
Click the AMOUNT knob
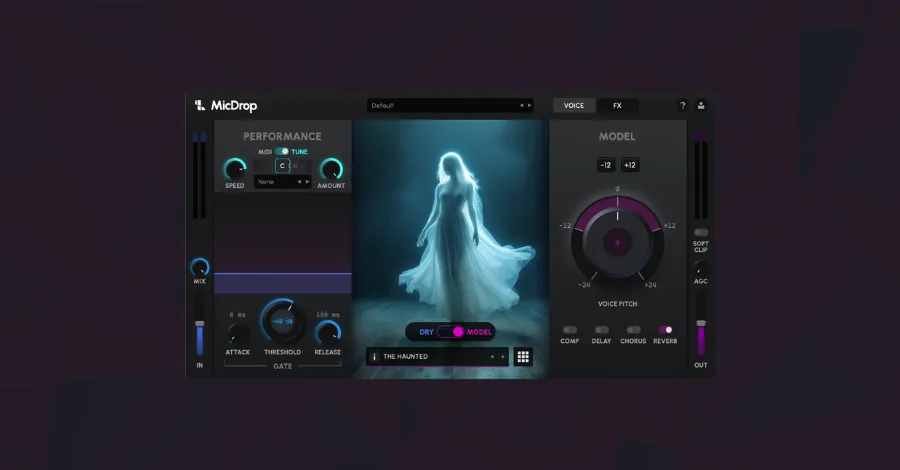point(331,169)
